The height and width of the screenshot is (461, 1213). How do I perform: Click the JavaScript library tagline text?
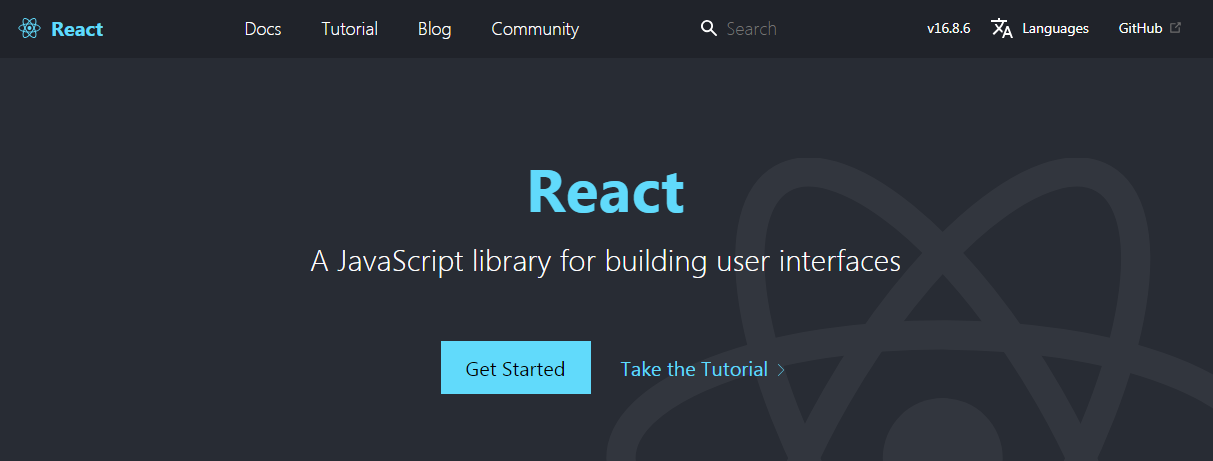pyautogui.click(x=605, y=262)
